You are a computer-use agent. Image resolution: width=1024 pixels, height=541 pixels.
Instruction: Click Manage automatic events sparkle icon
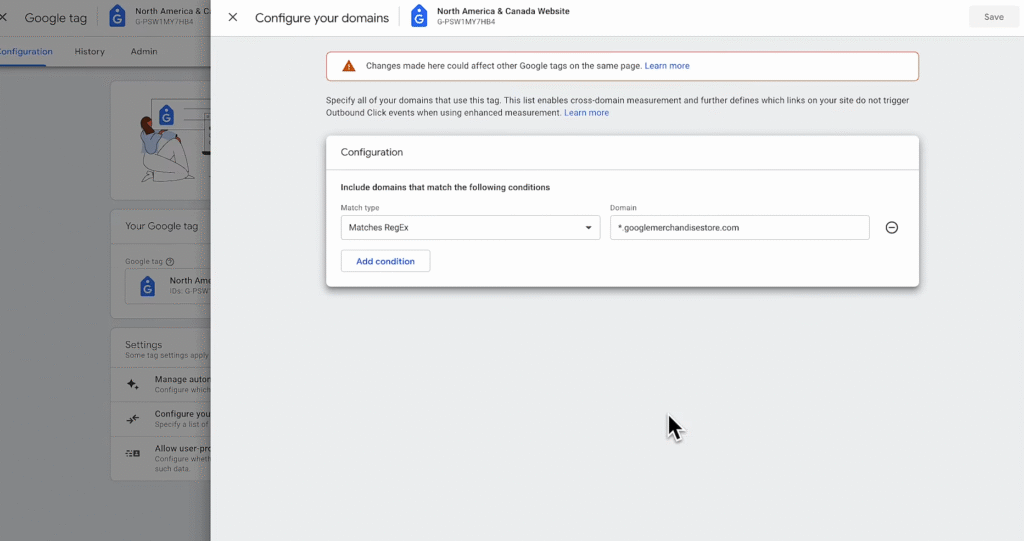[133, 384]
